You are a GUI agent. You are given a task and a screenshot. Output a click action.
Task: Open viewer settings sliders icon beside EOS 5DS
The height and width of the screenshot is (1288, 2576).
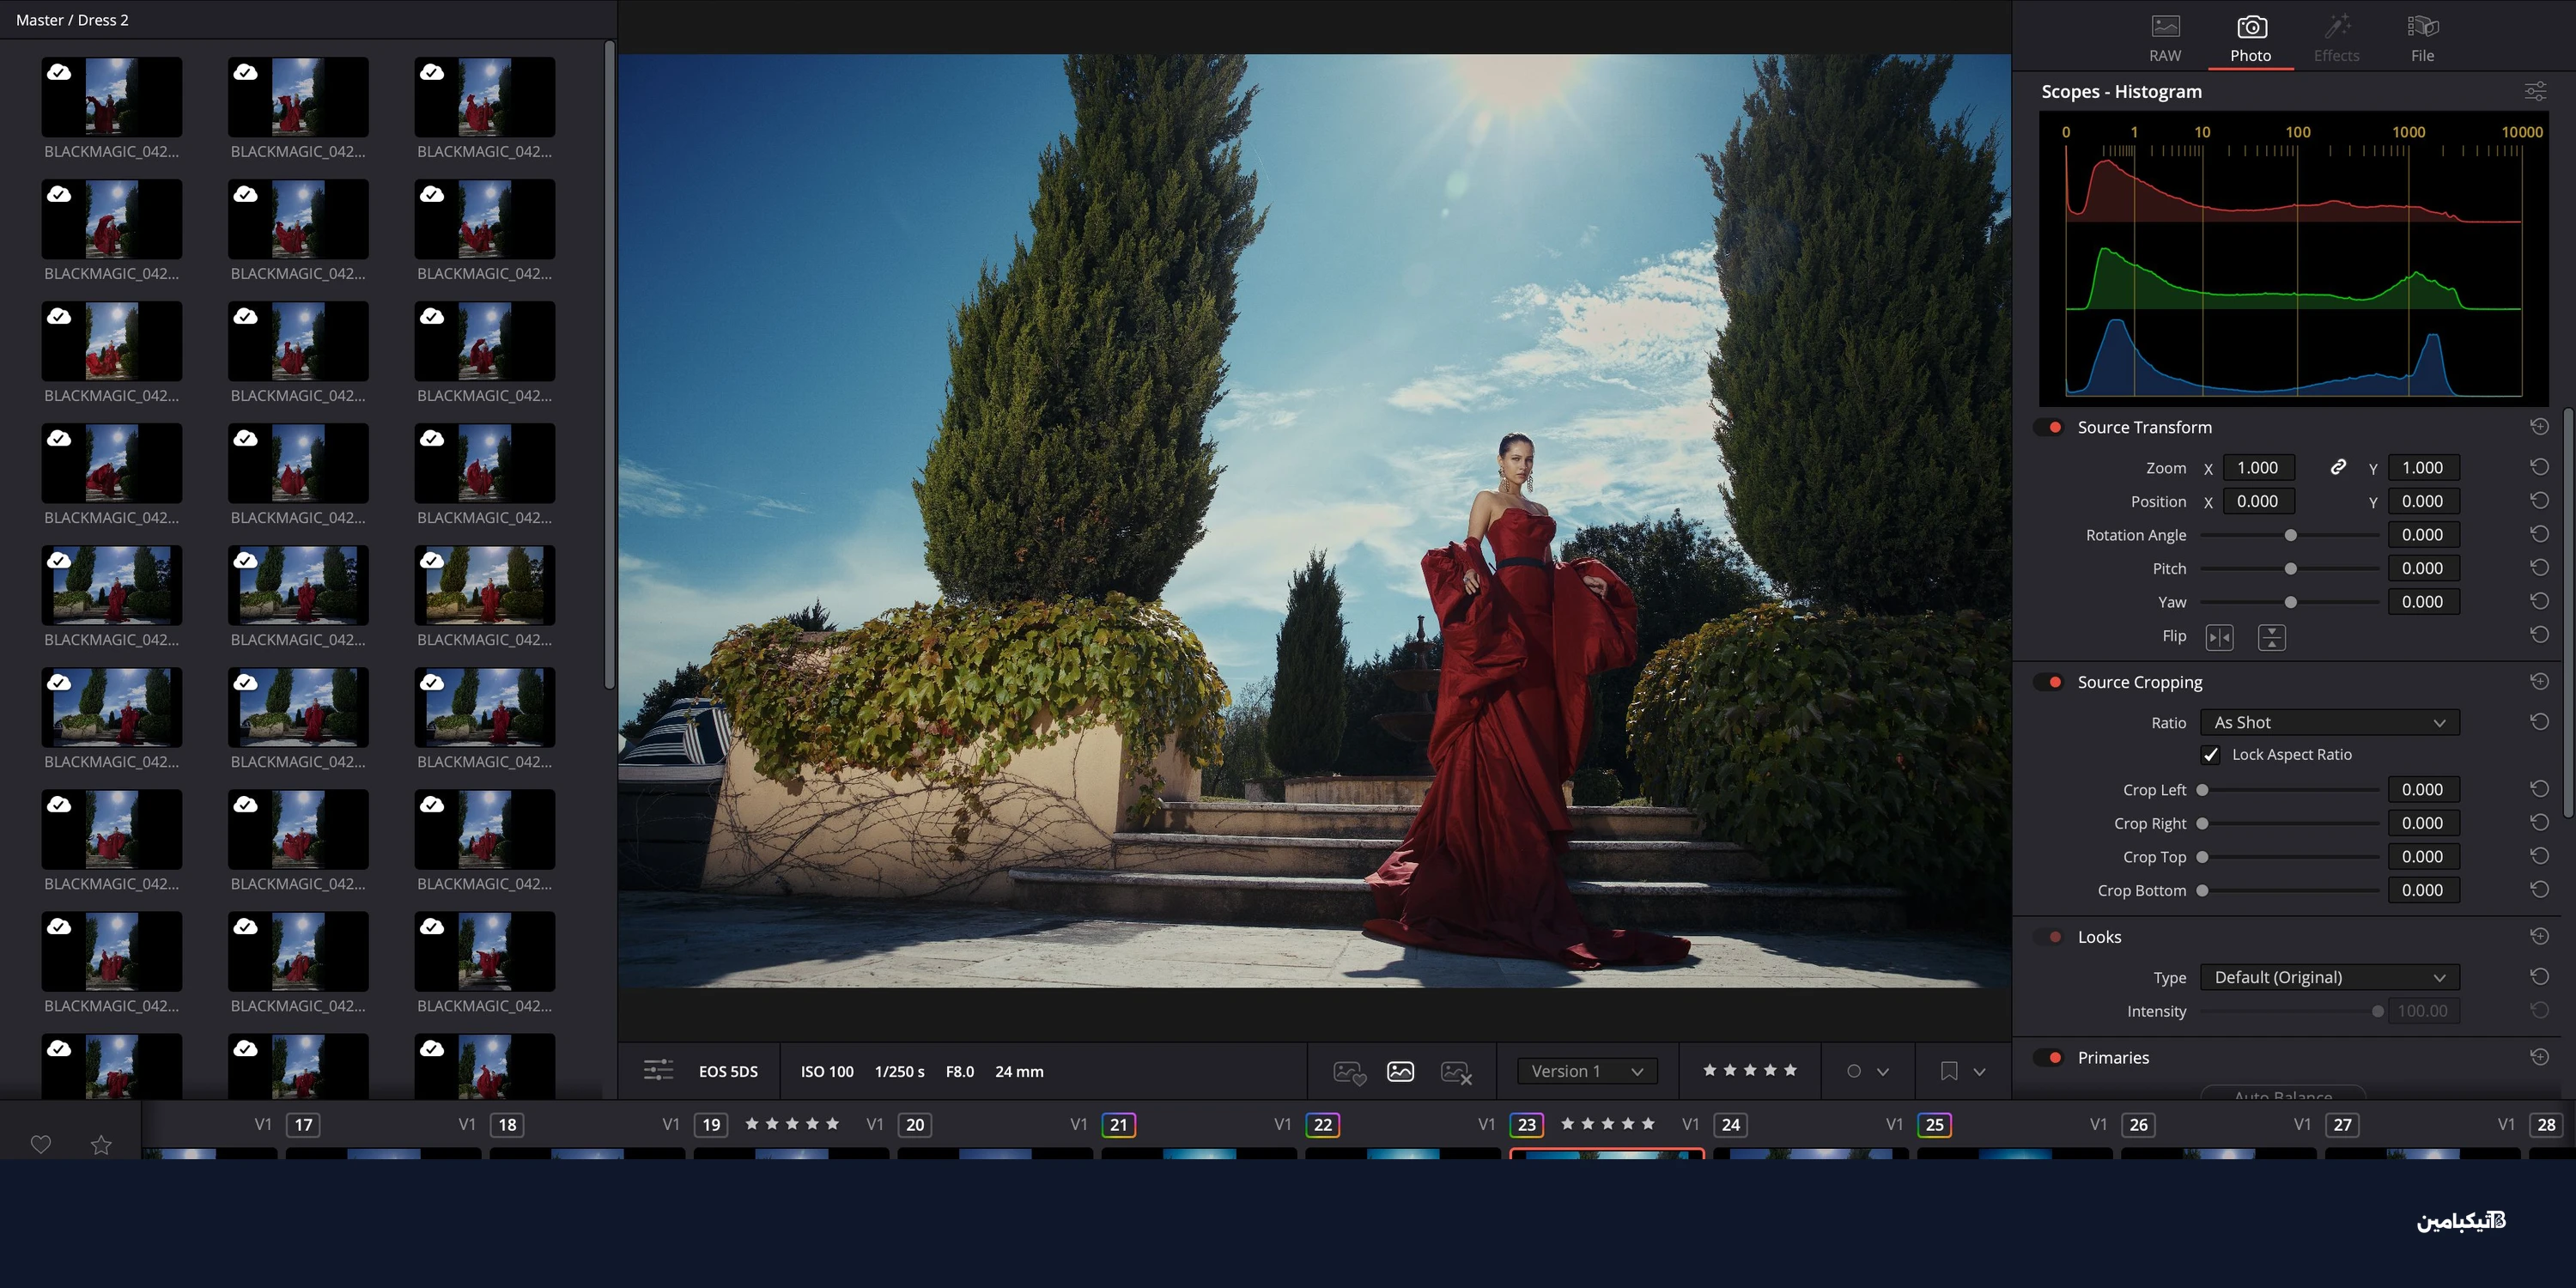658,1071
